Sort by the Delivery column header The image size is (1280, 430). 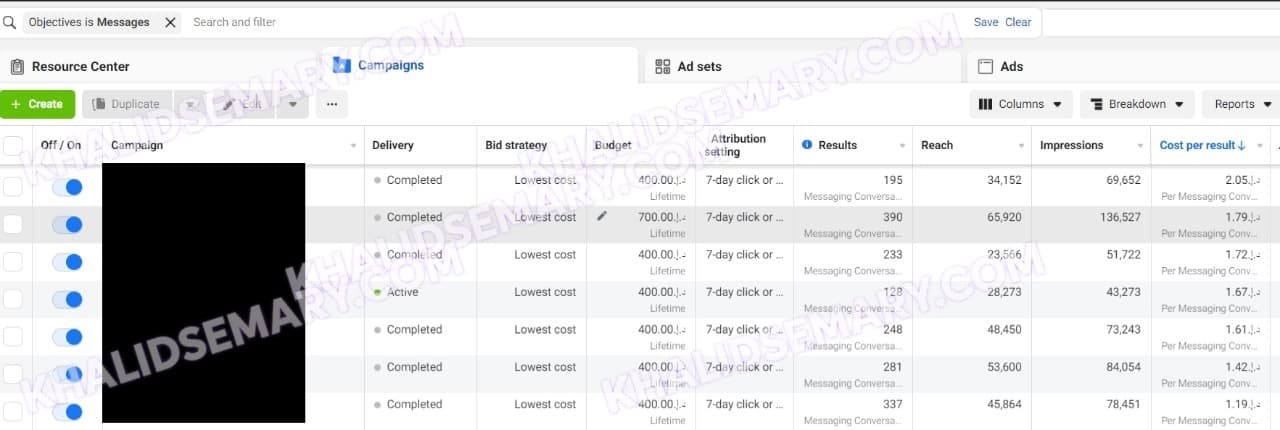pyautogui.click(x=392, y=145)
